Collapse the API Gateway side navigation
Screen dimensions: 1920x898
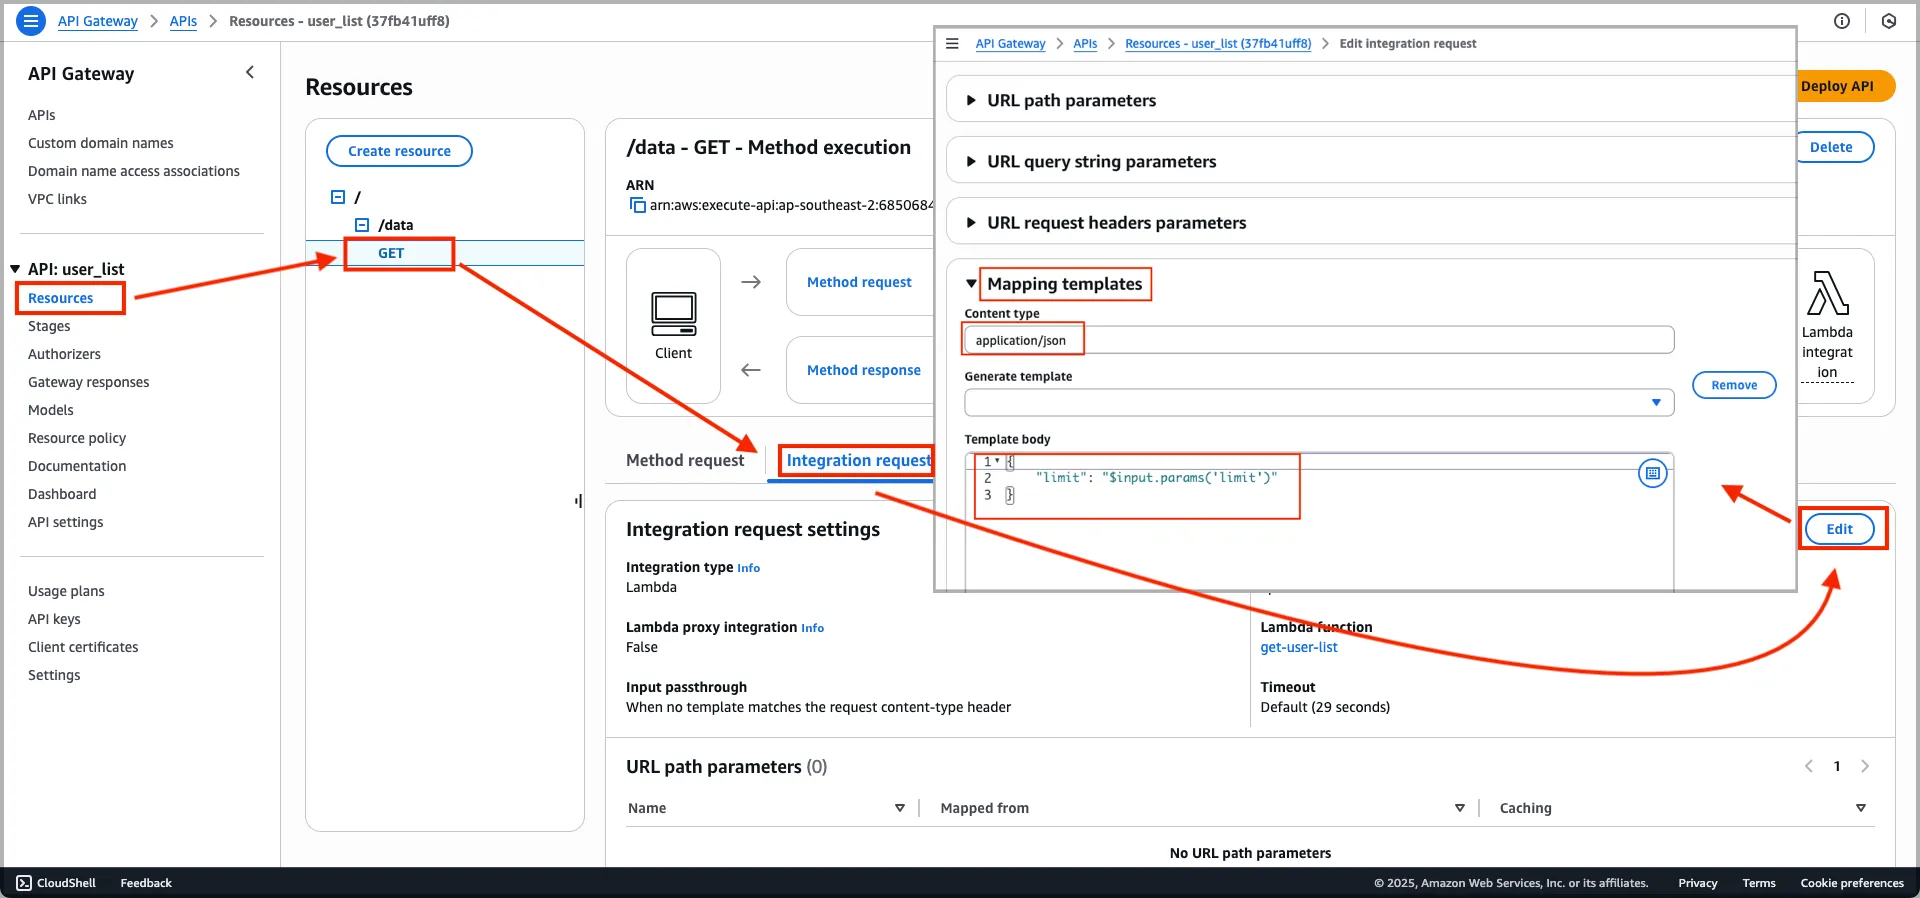250,72
